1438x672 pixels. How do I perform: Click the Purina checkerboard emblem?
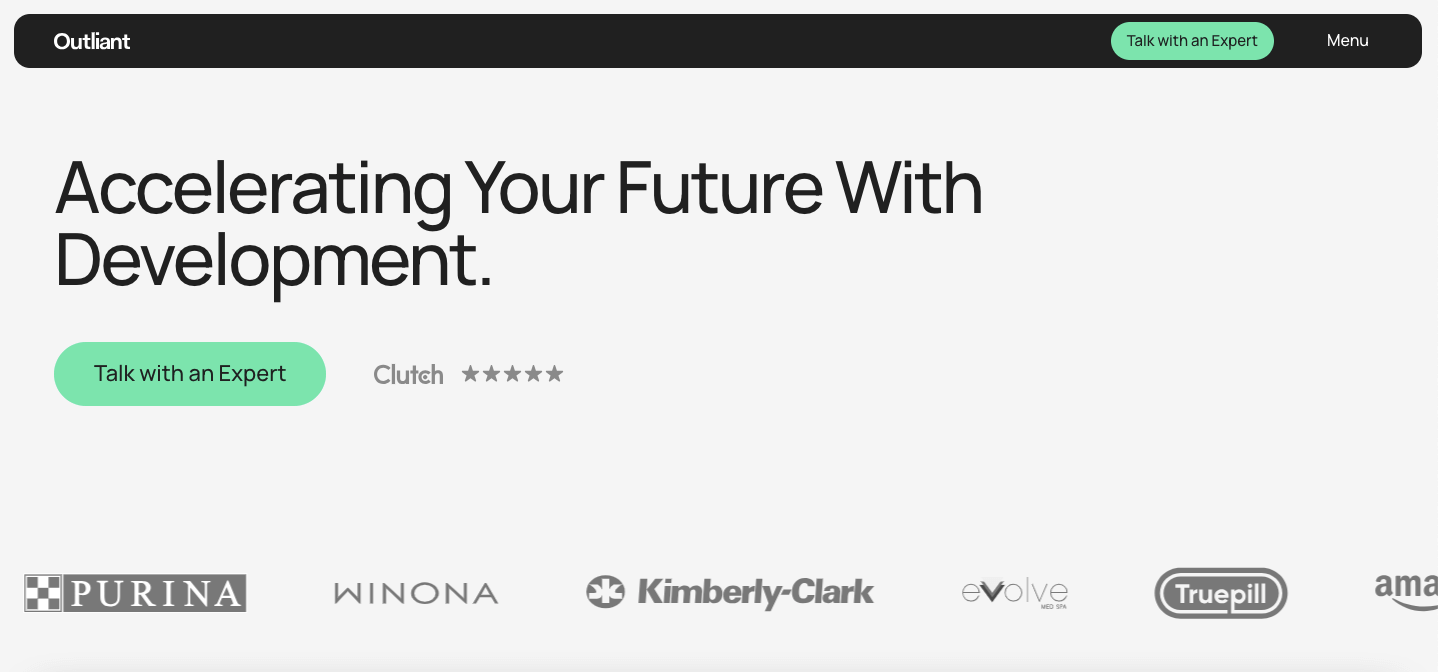pos(43,593)
